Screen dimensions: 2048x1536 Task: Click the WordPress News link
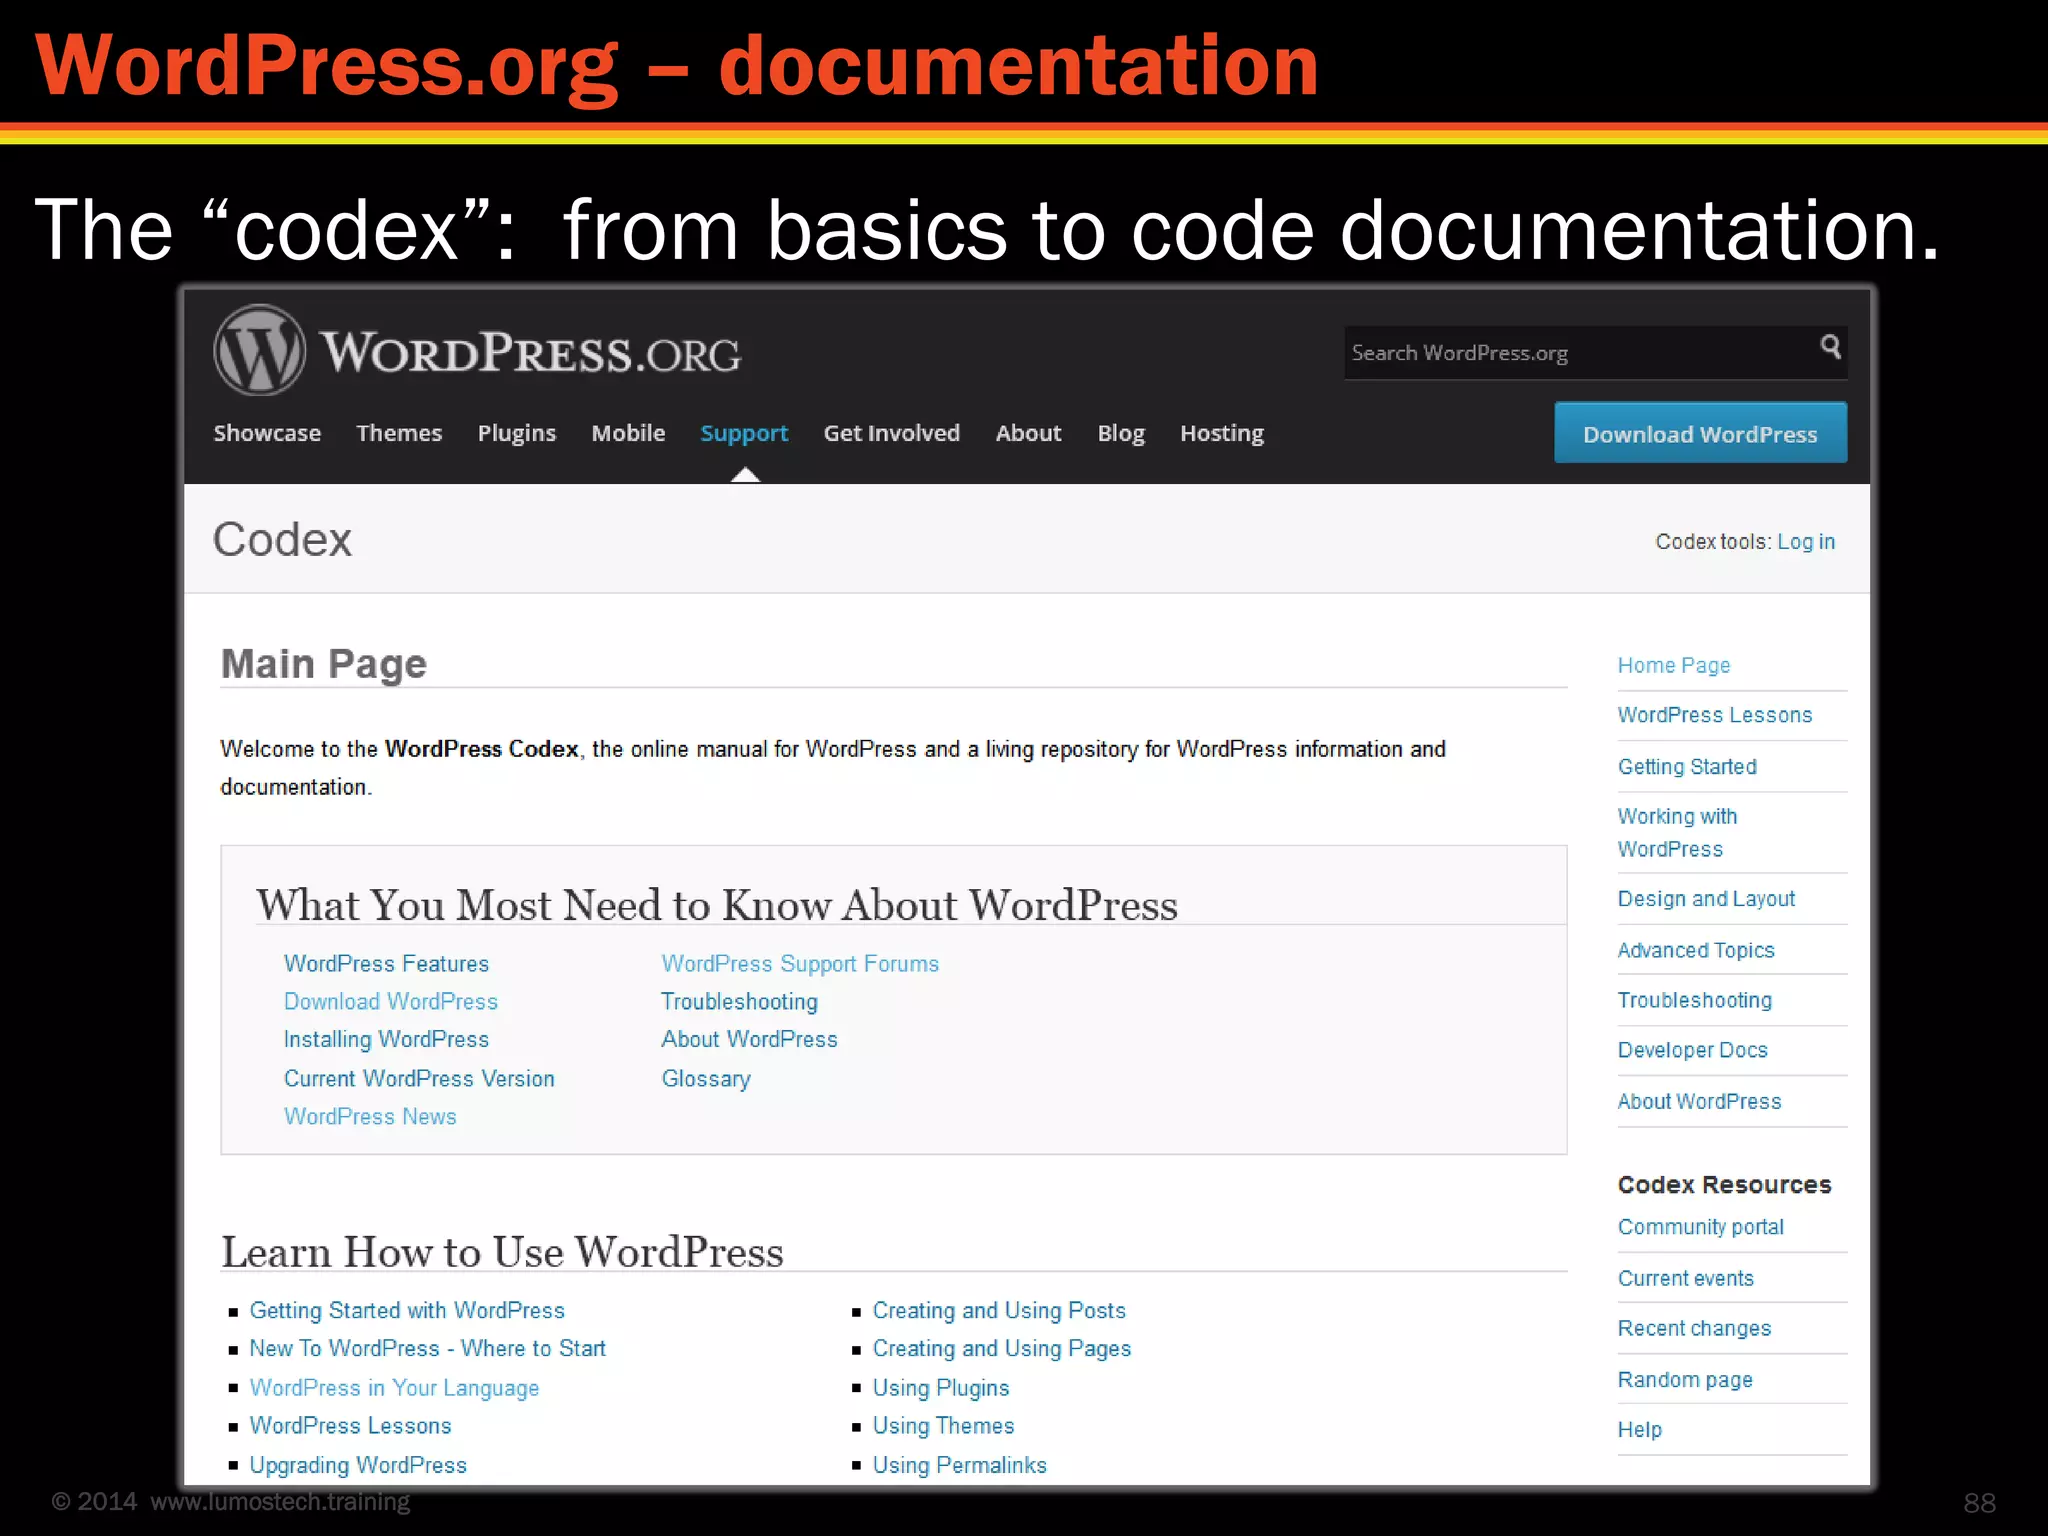pyautogui.click(x=370, y=1116)
